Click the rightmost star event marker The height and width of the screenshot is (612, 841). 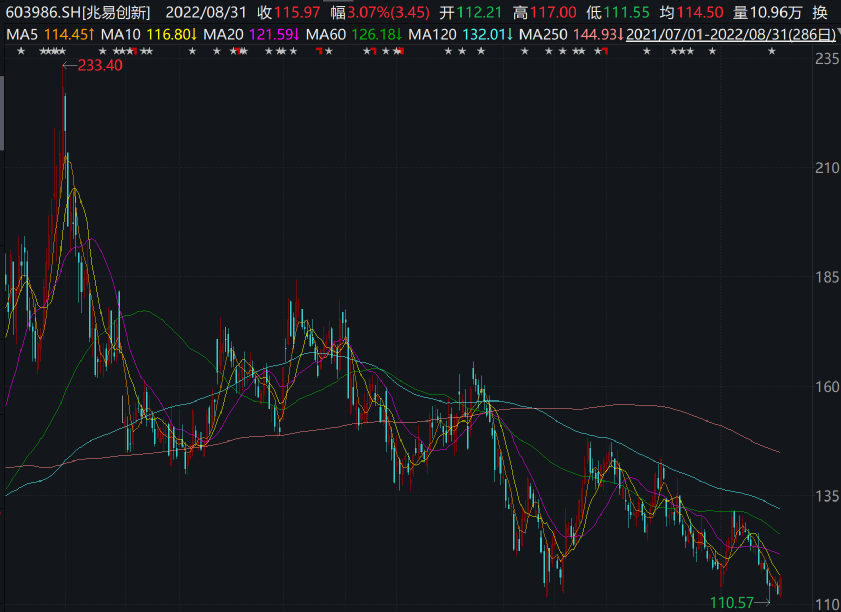pyautogui.click(x=771, y=51)
